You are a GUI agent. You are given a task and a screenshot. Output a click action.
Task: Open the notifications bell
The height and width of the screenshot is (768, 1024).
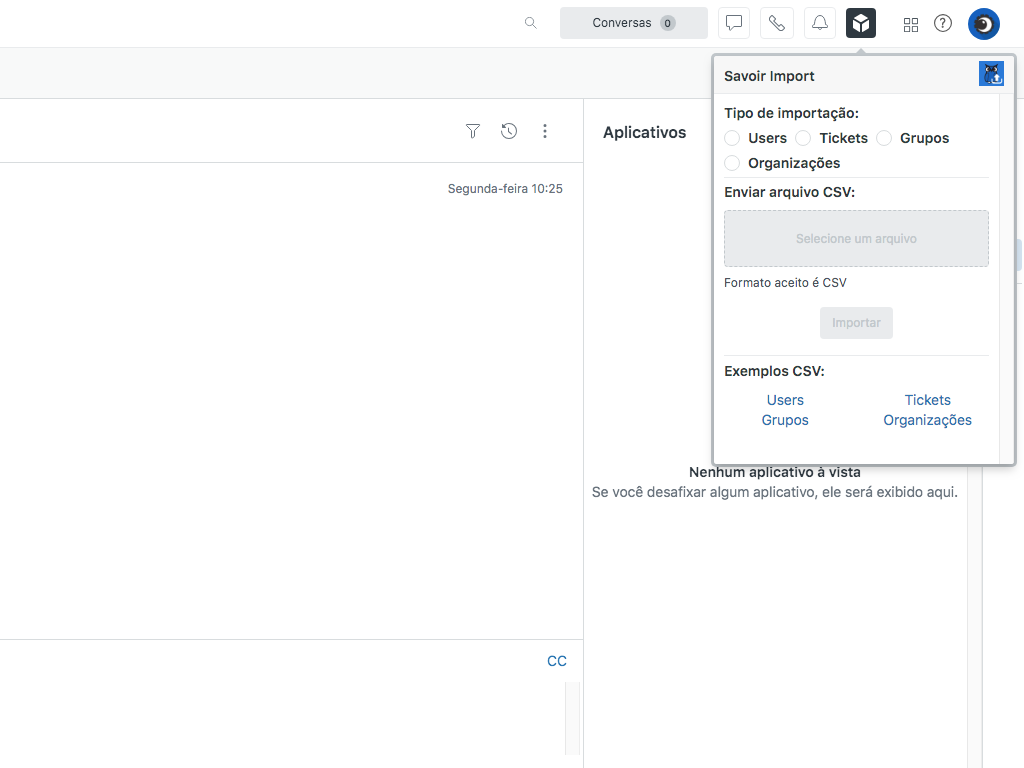point(820,23)
